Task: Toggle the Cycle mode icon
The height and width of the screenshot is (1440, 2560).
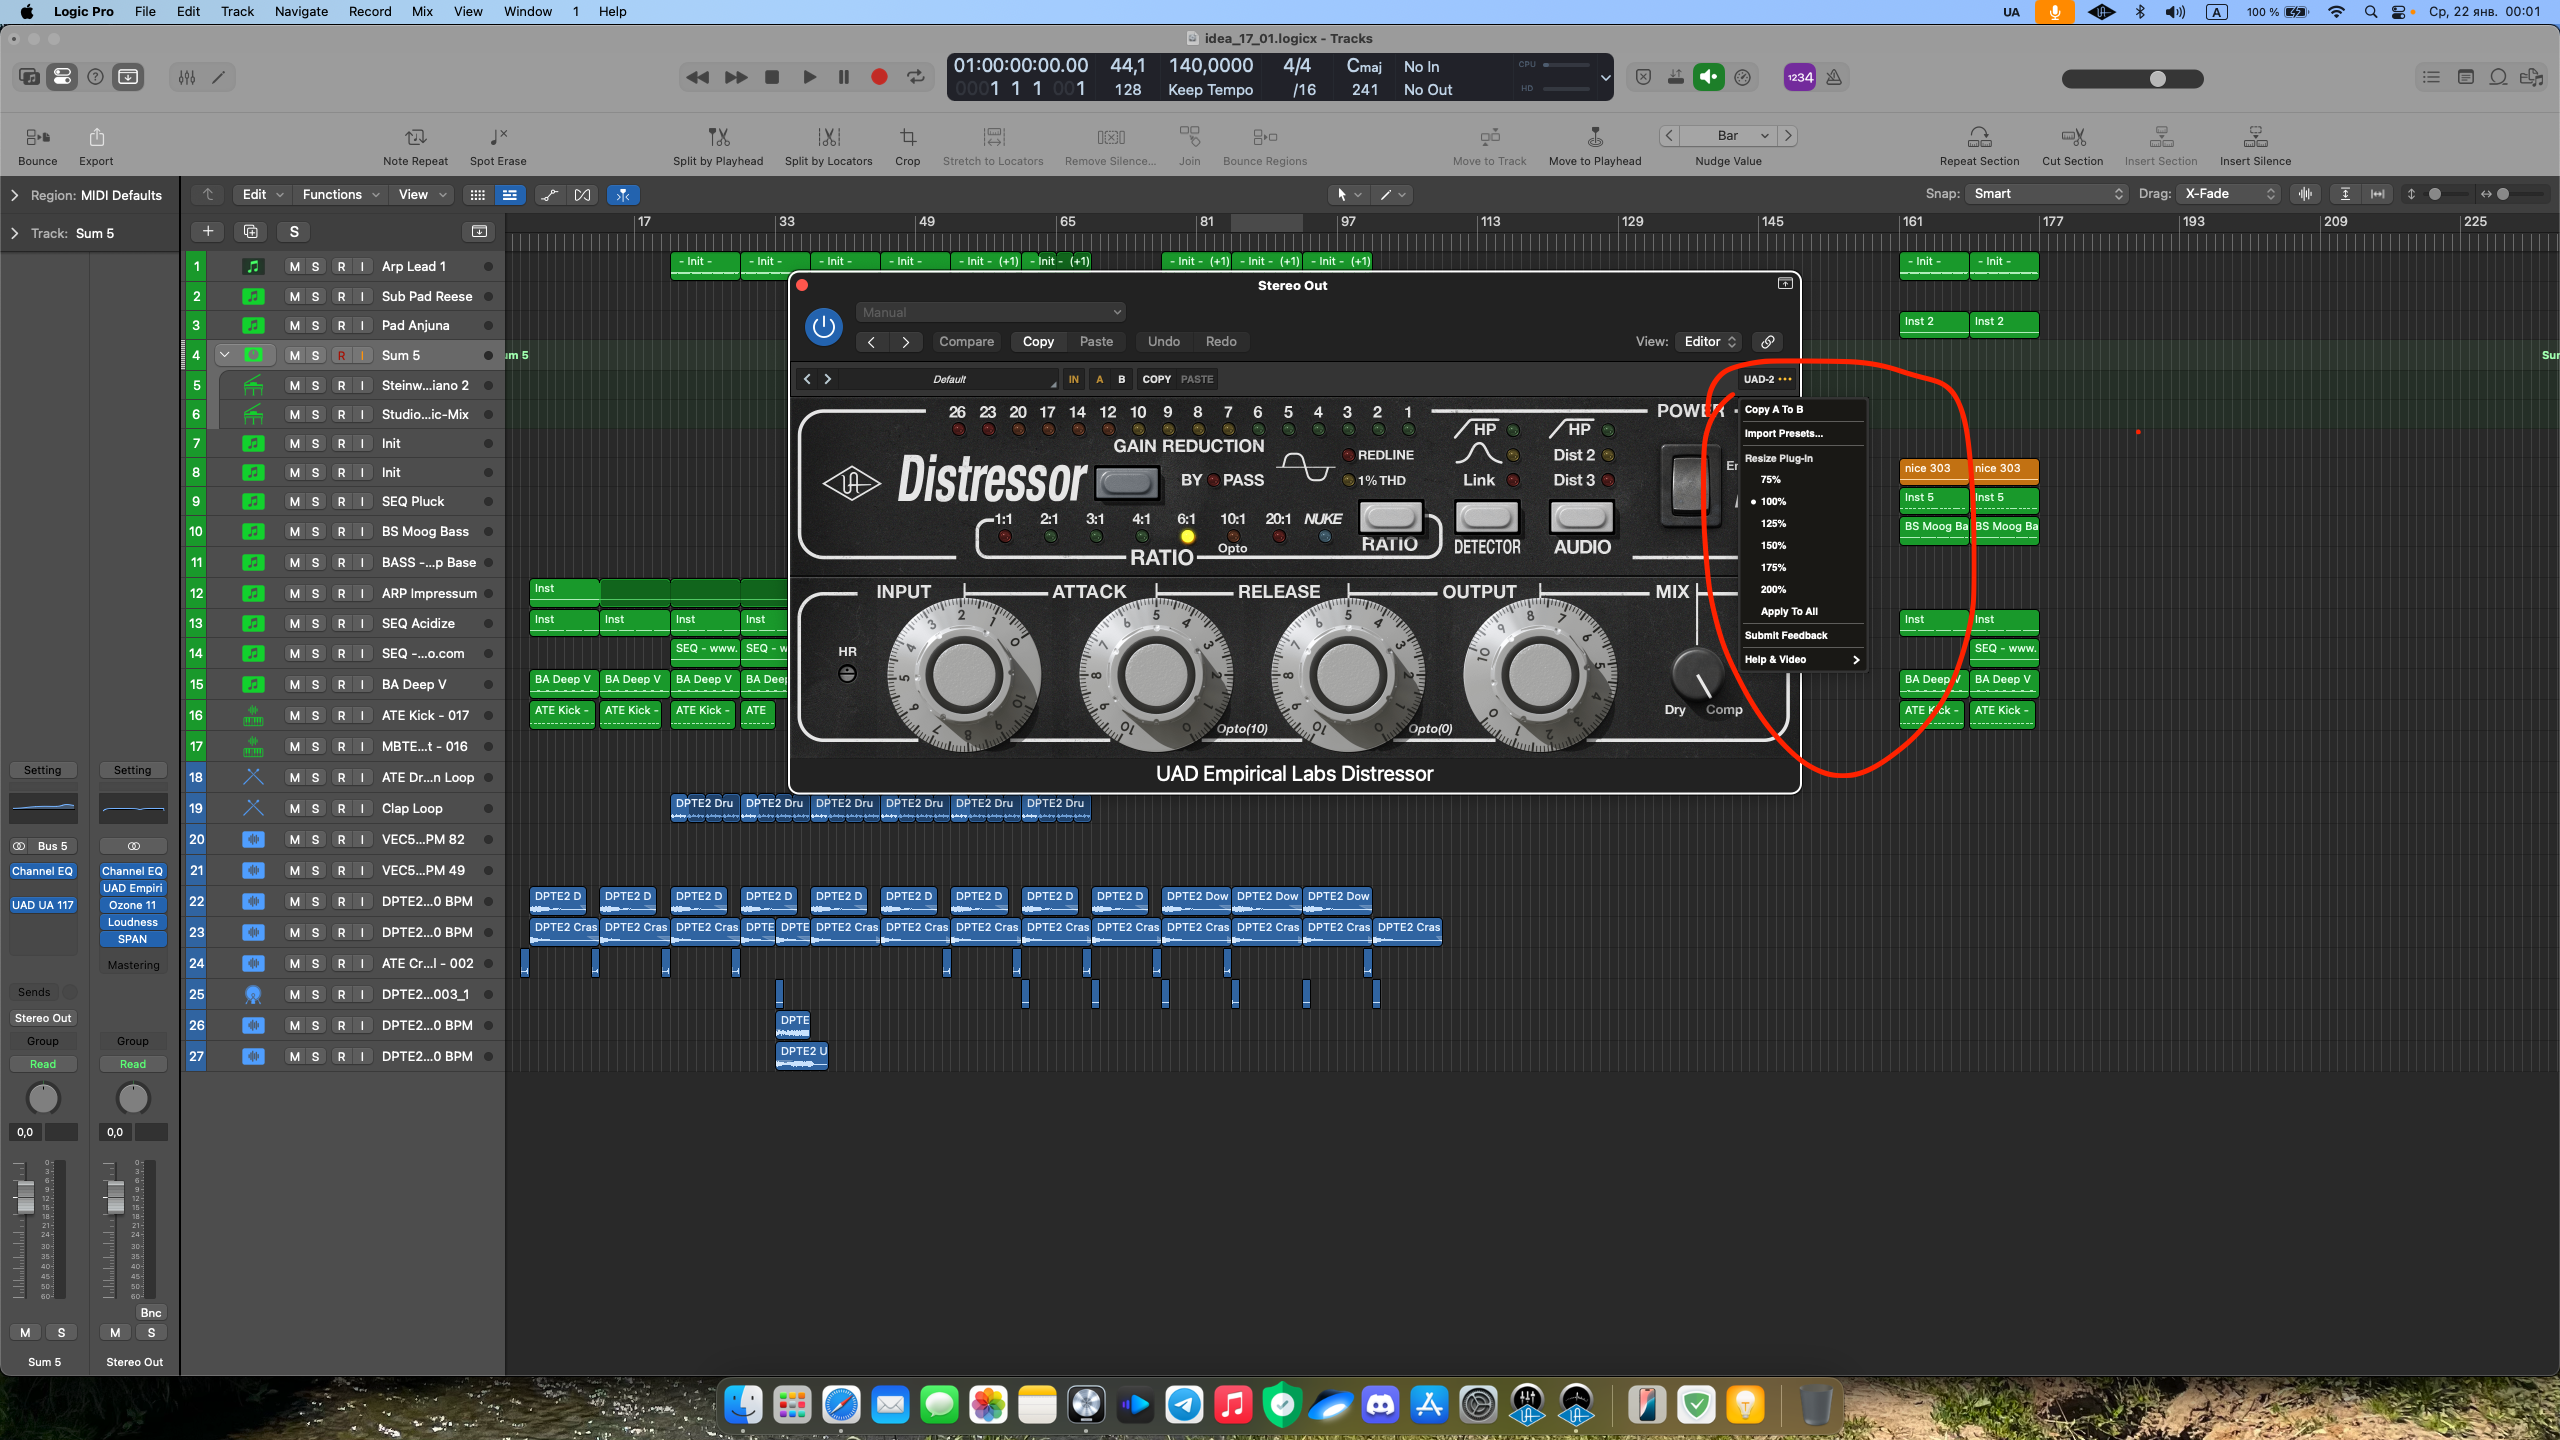Action: [x=915, y=77]
